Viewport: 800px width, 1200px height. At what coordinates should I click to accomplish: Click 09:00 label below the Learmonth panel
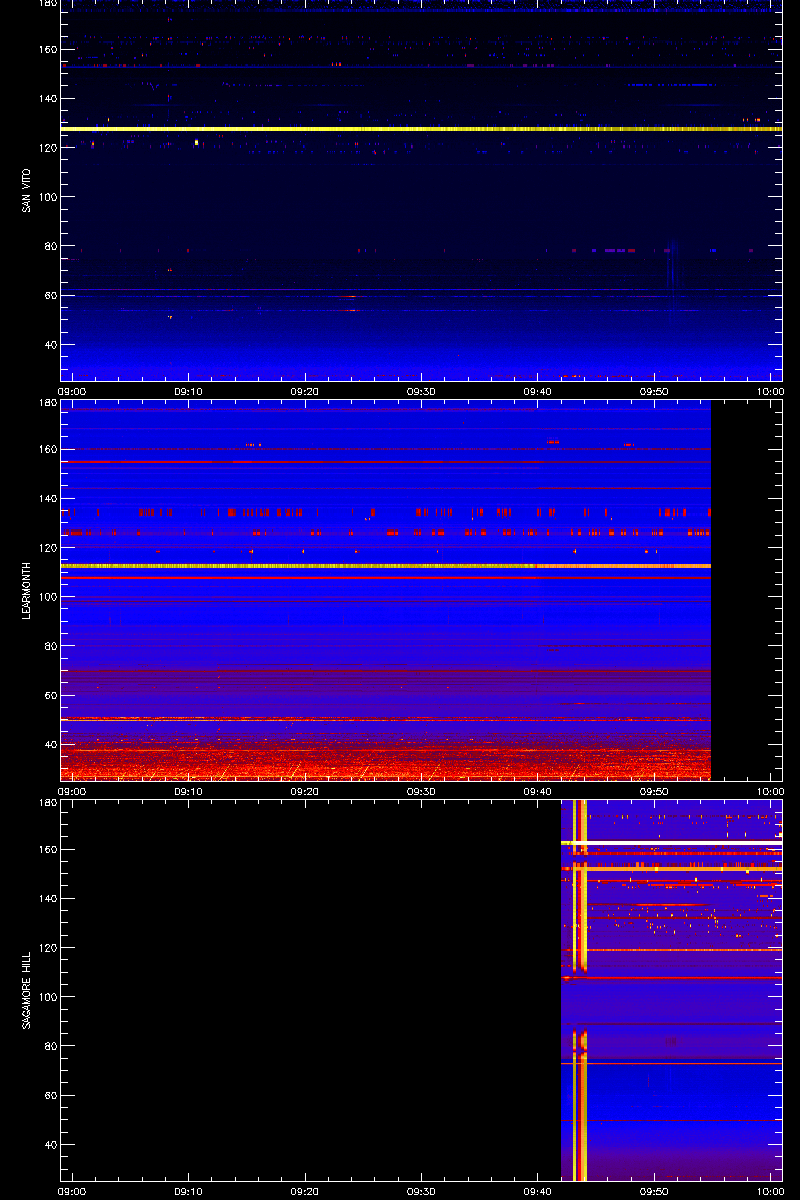click(x=72, y=791)
